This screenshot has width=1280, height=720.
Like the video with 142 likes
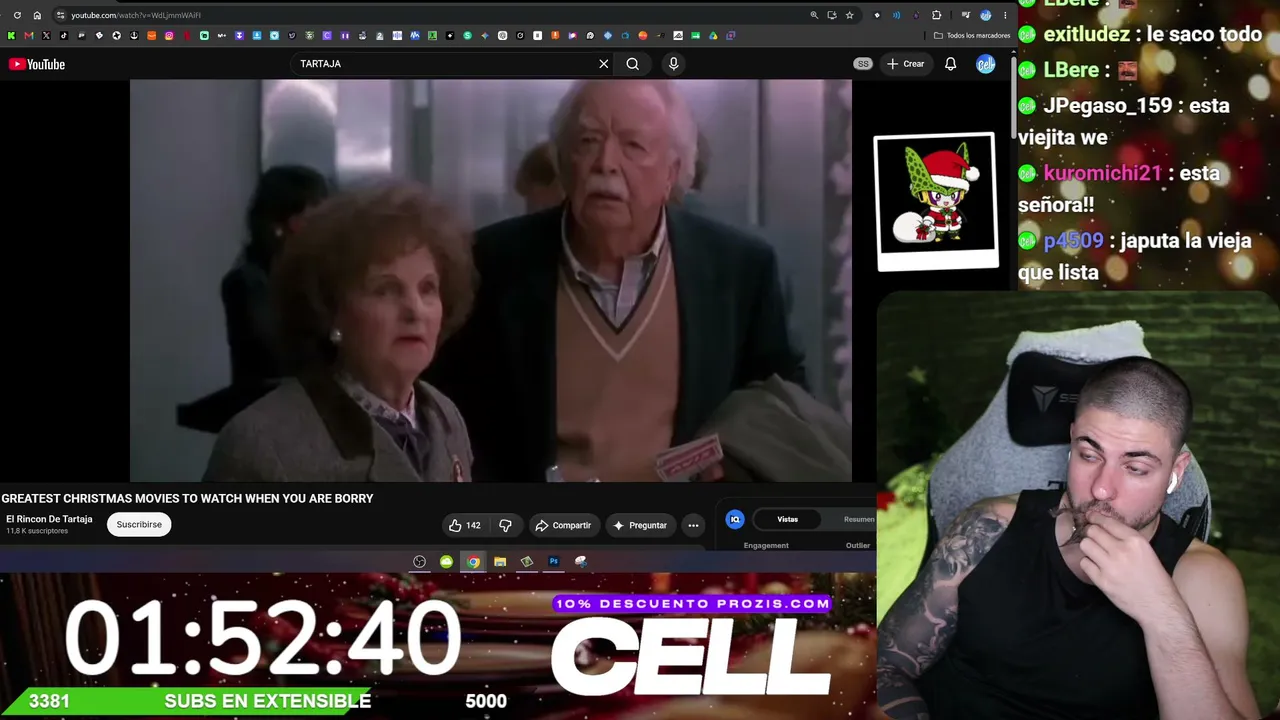[465, 525]
